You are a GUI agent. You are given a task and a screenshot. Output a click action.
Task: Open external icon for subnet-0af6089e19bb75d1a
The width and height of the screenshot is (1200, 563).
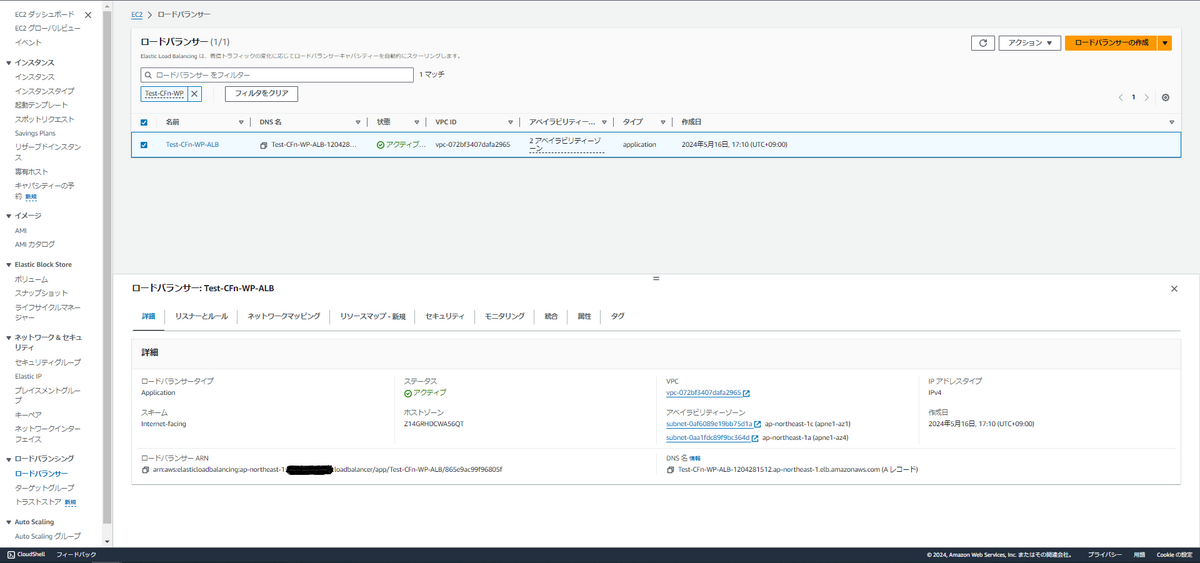click(x=757, y=424)
